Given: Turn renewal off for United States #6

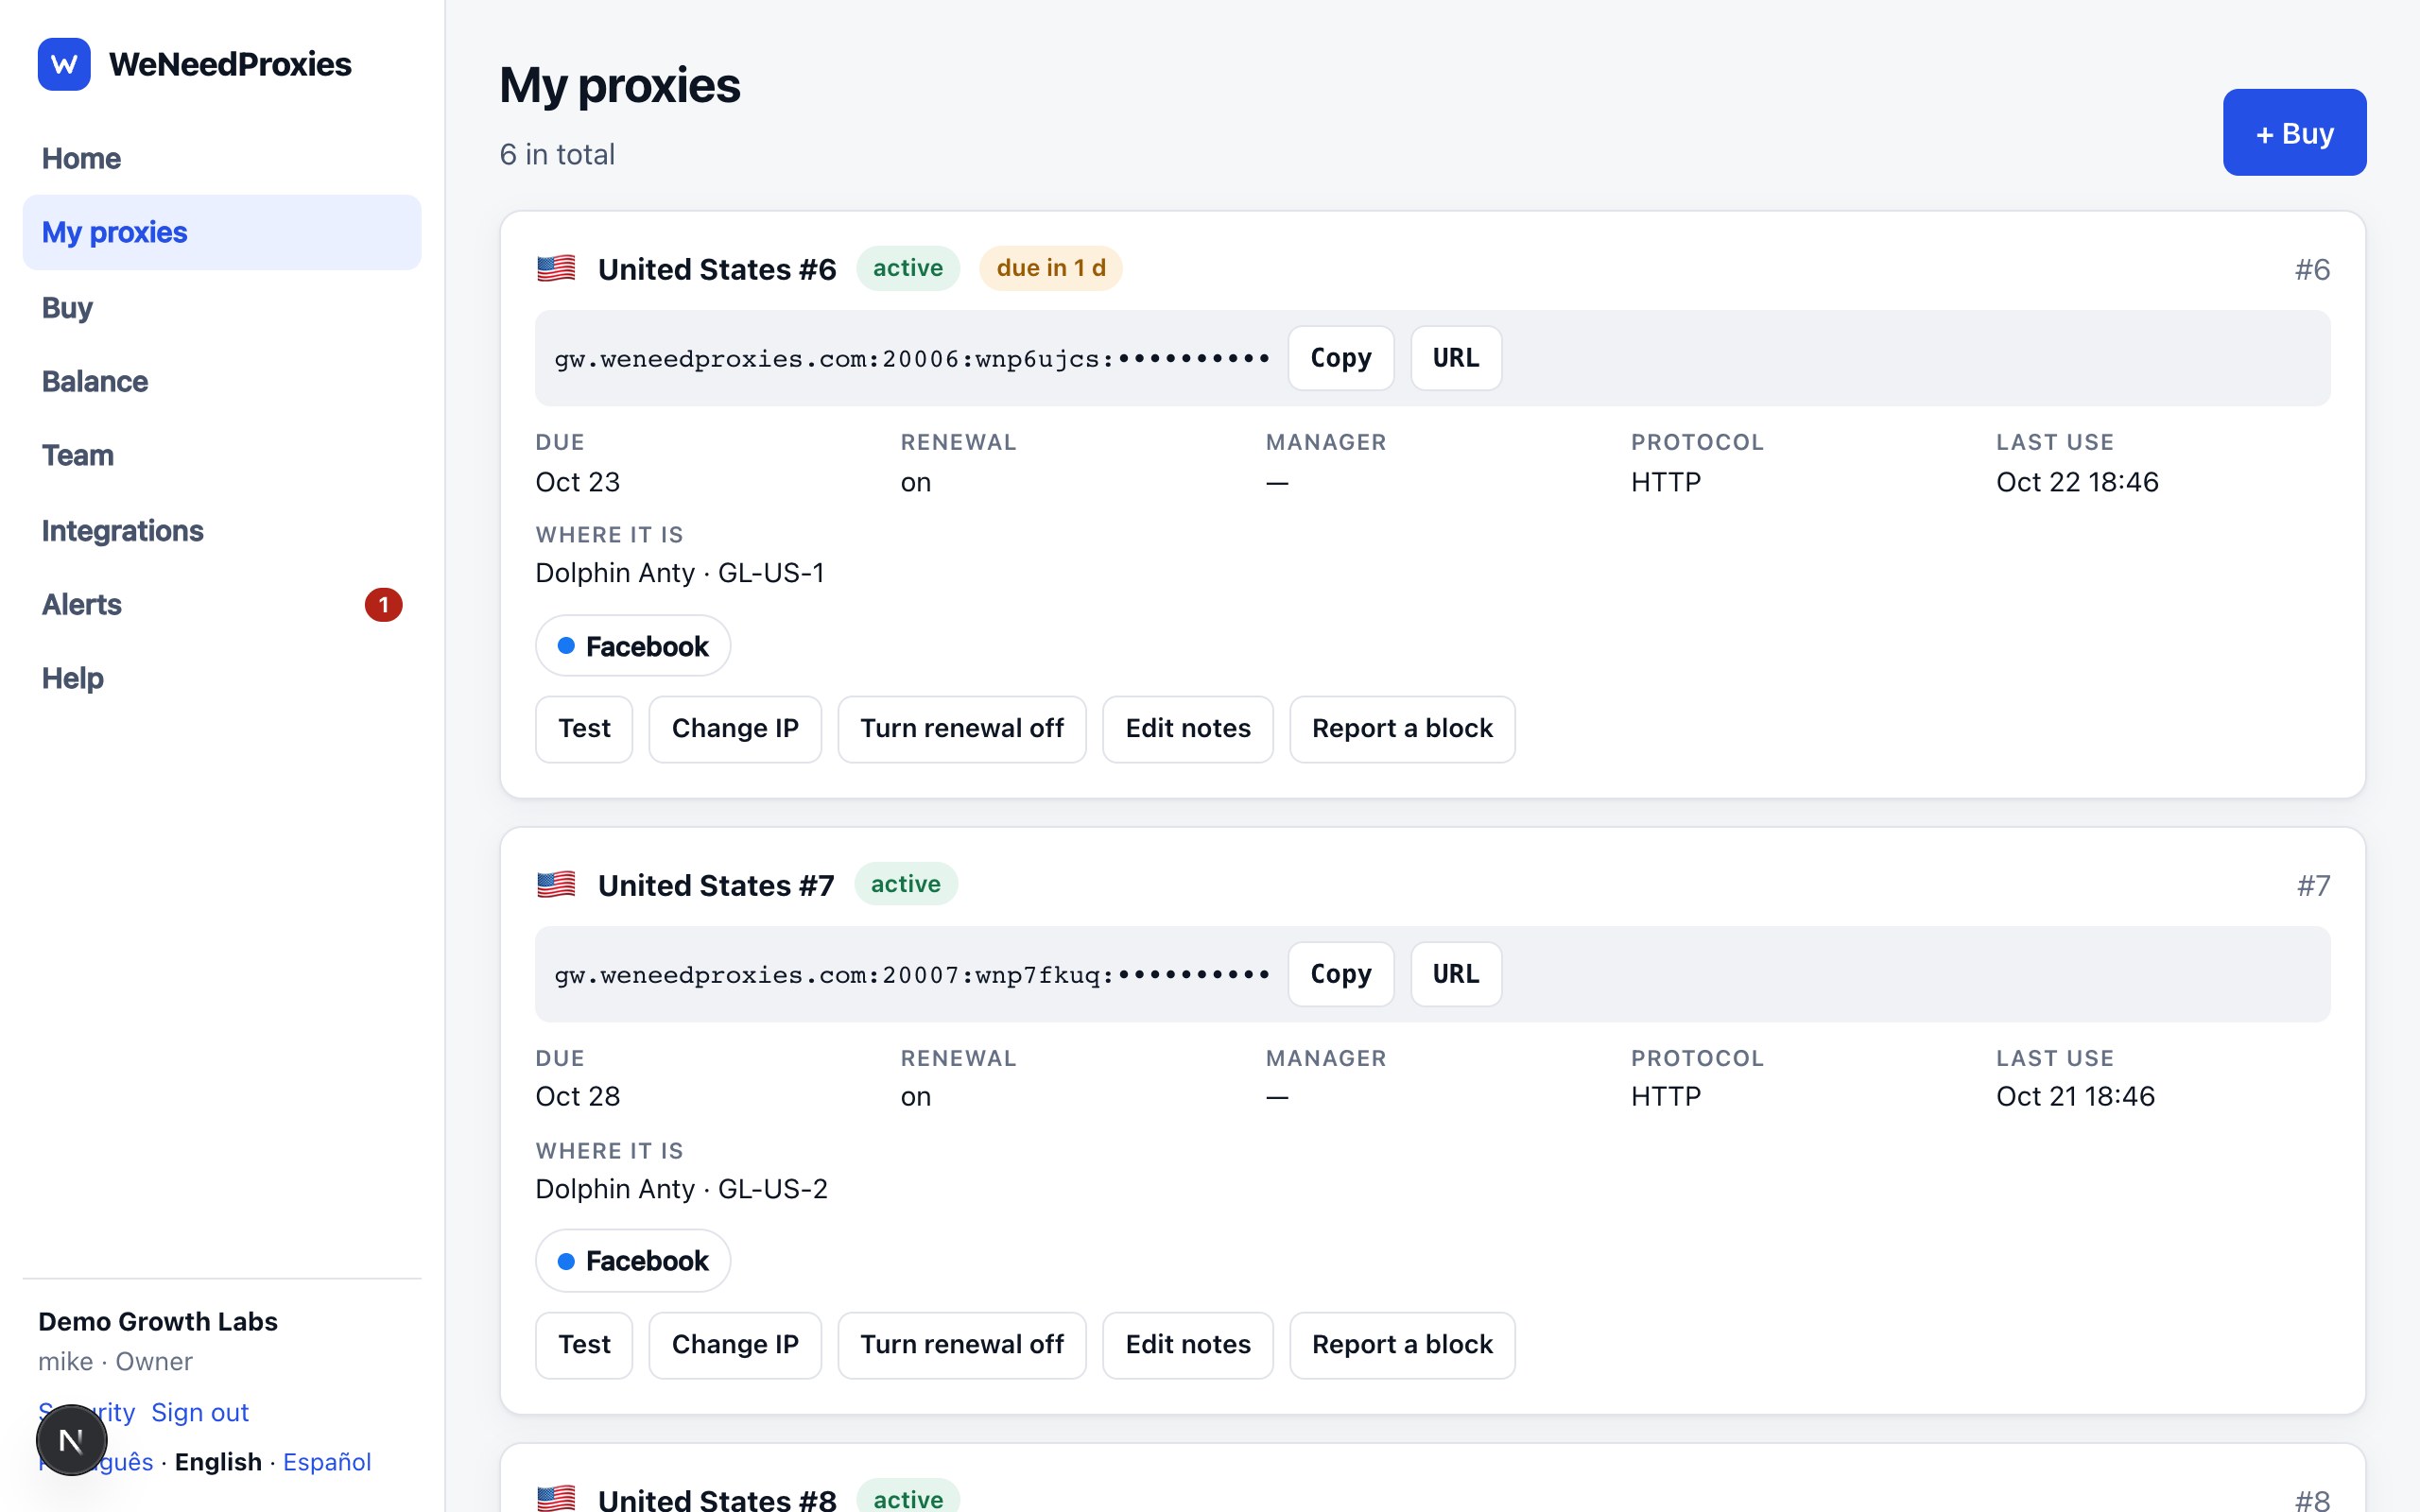Looking at the screenshot, I should point(962,729).
